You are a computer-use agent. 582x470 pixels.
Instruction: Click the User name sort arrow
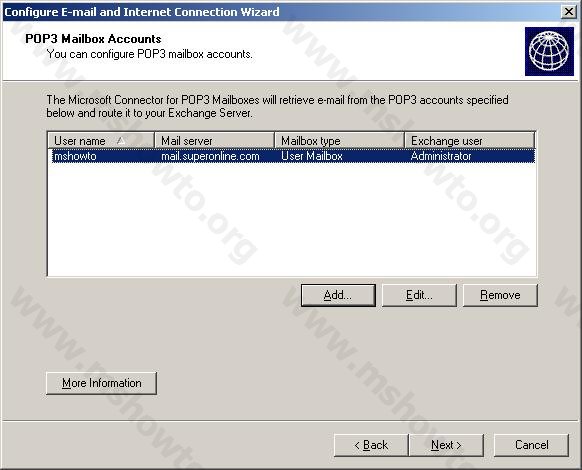point(121,141)
